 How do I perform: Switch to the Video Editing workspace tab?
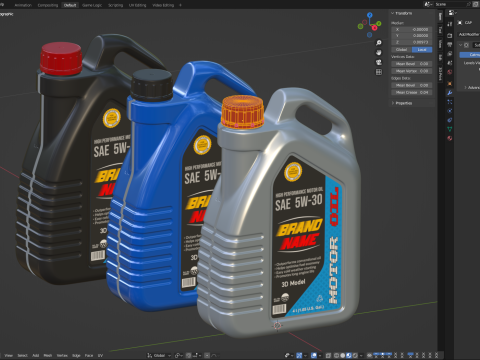click(x=163, y=5)
